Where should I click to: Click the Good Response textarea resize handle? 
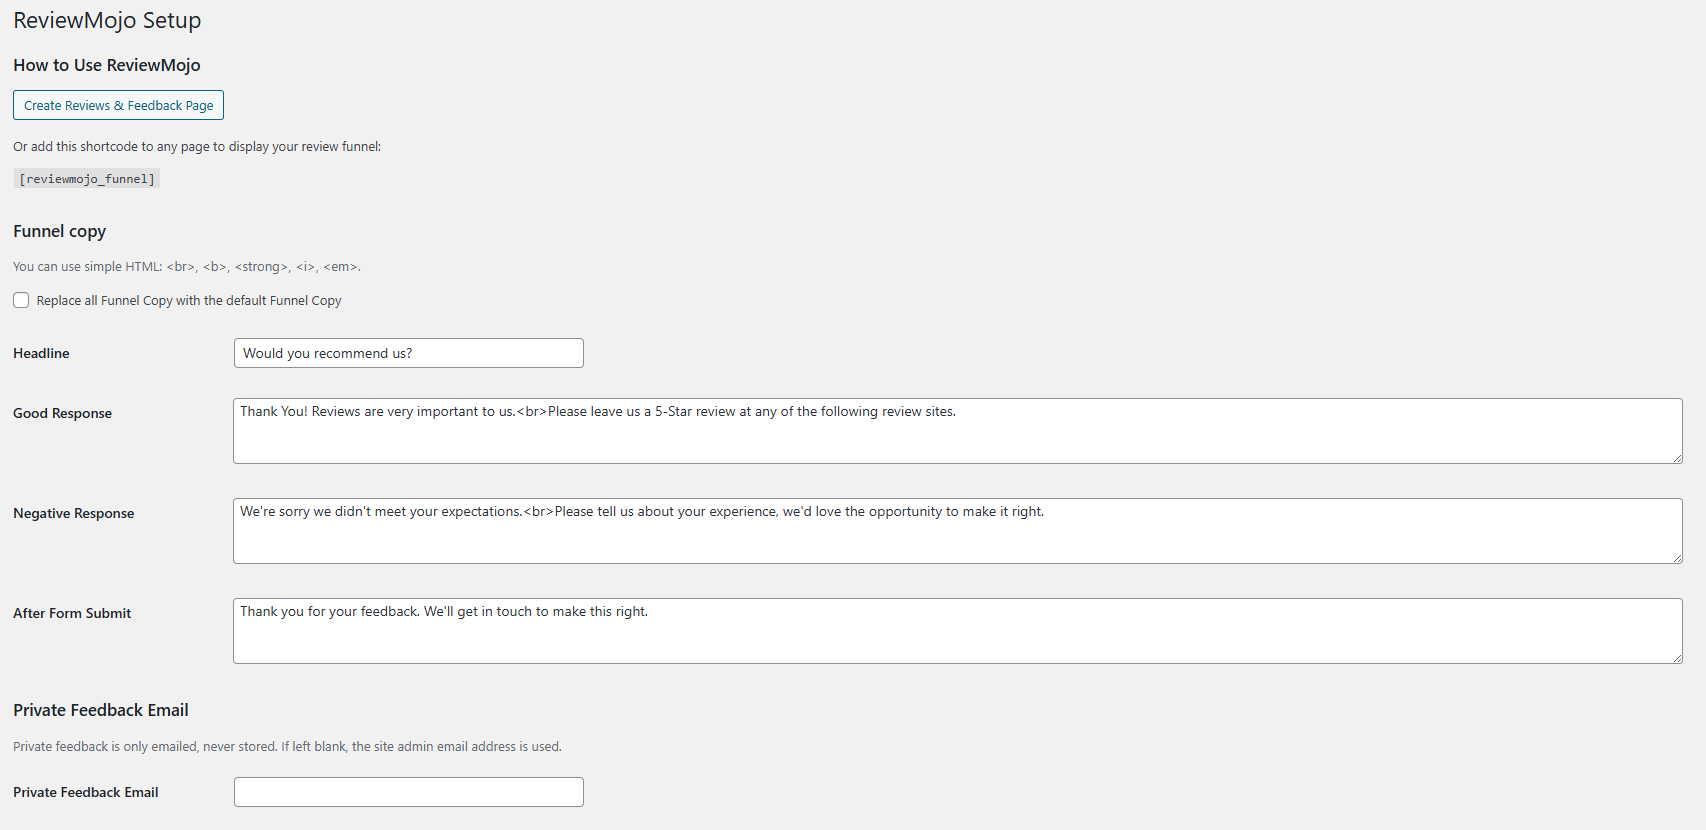(x=1677, y=458)
